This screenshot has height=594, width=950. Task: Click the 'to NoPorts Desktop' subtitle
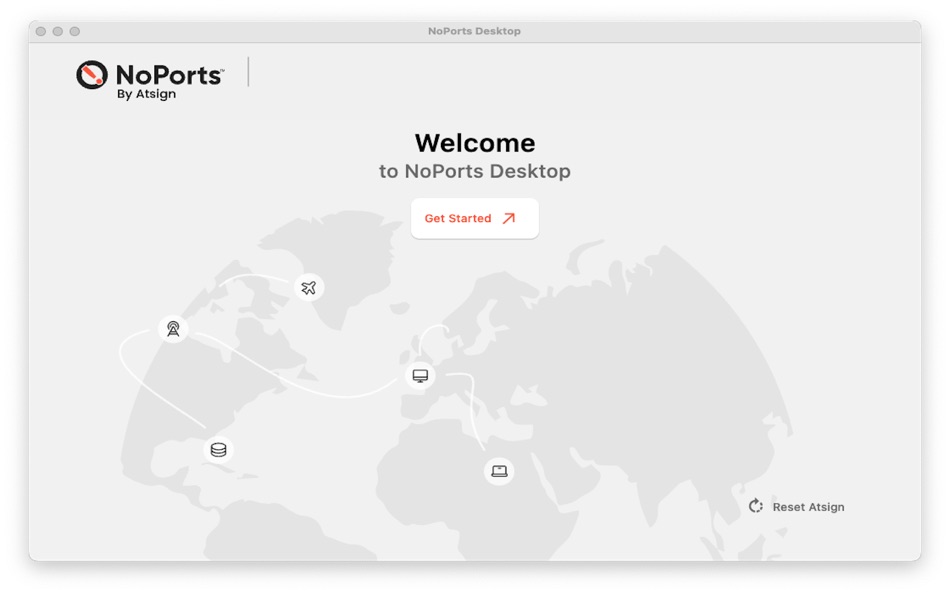point(474,171)
